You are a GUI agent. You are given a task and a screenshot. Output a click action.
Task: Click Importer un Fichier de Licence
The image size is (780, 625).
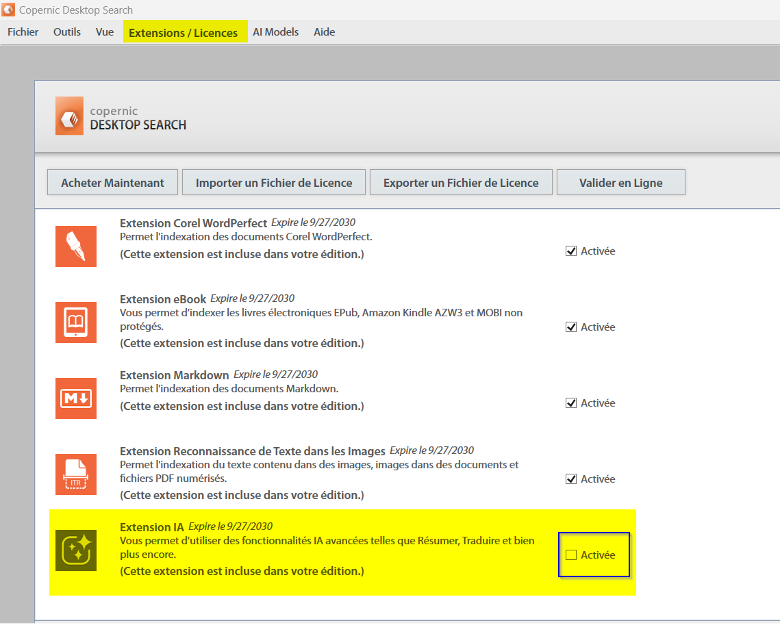click(x=274, y=183)
